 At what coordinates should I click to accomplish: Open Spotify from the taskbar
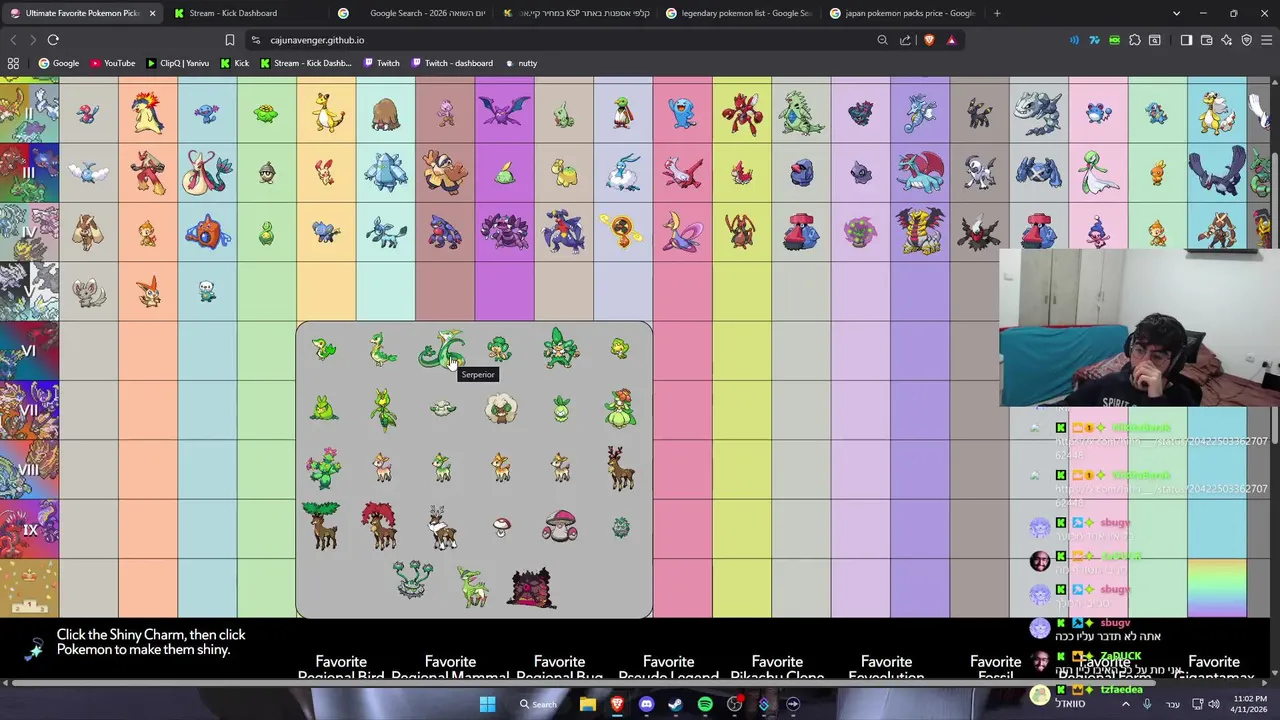[705, 704]
